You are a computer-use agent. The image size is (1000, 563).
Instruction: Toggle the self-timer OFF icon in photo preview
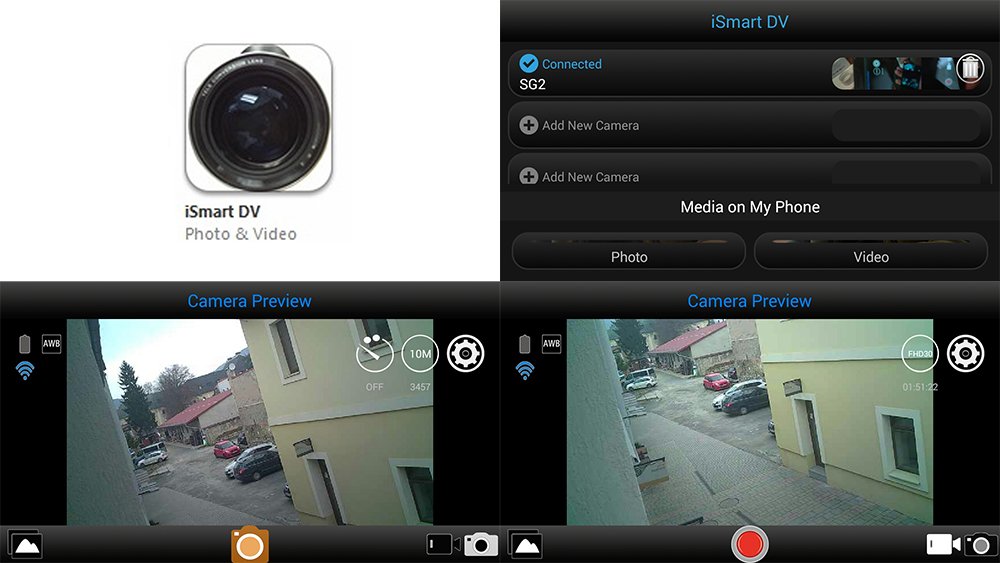click(374, 353)
